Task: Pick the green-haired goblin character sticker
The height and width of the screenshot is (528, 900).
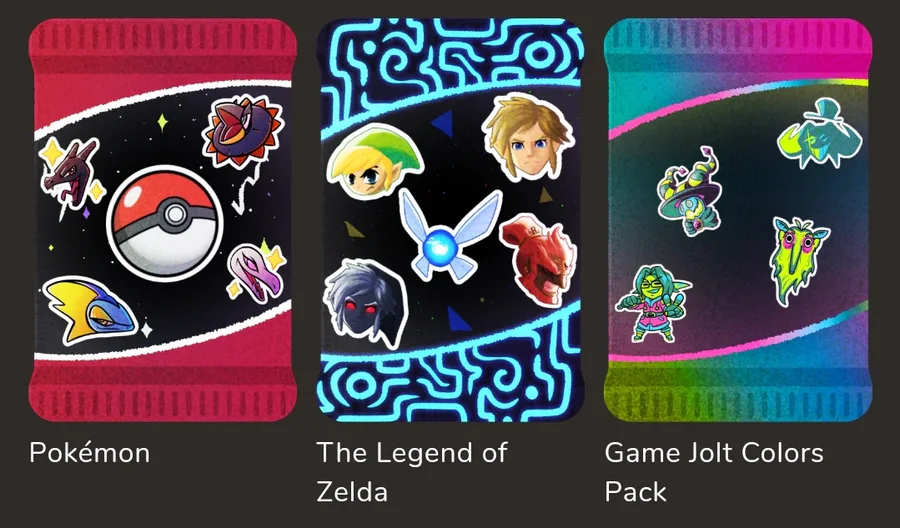Action: pos(652,302)
